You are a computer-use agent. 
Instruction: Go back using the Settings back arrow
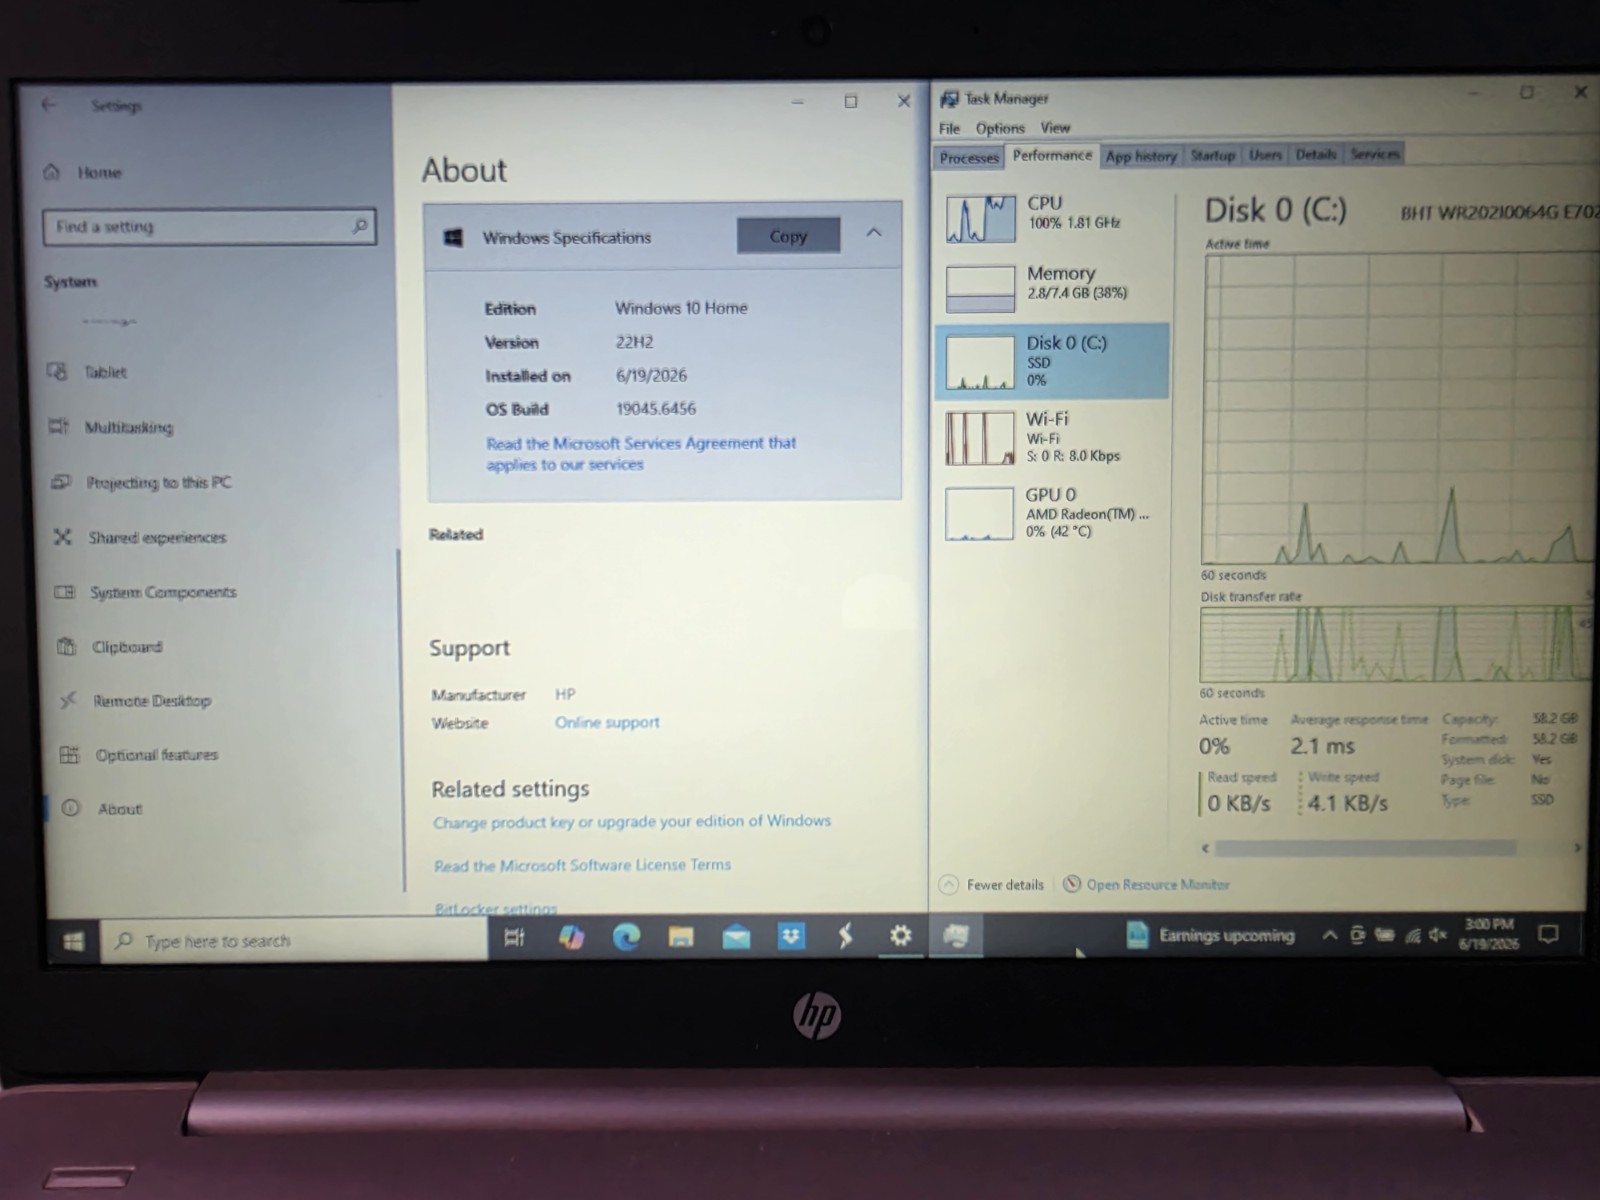(48, 105)
